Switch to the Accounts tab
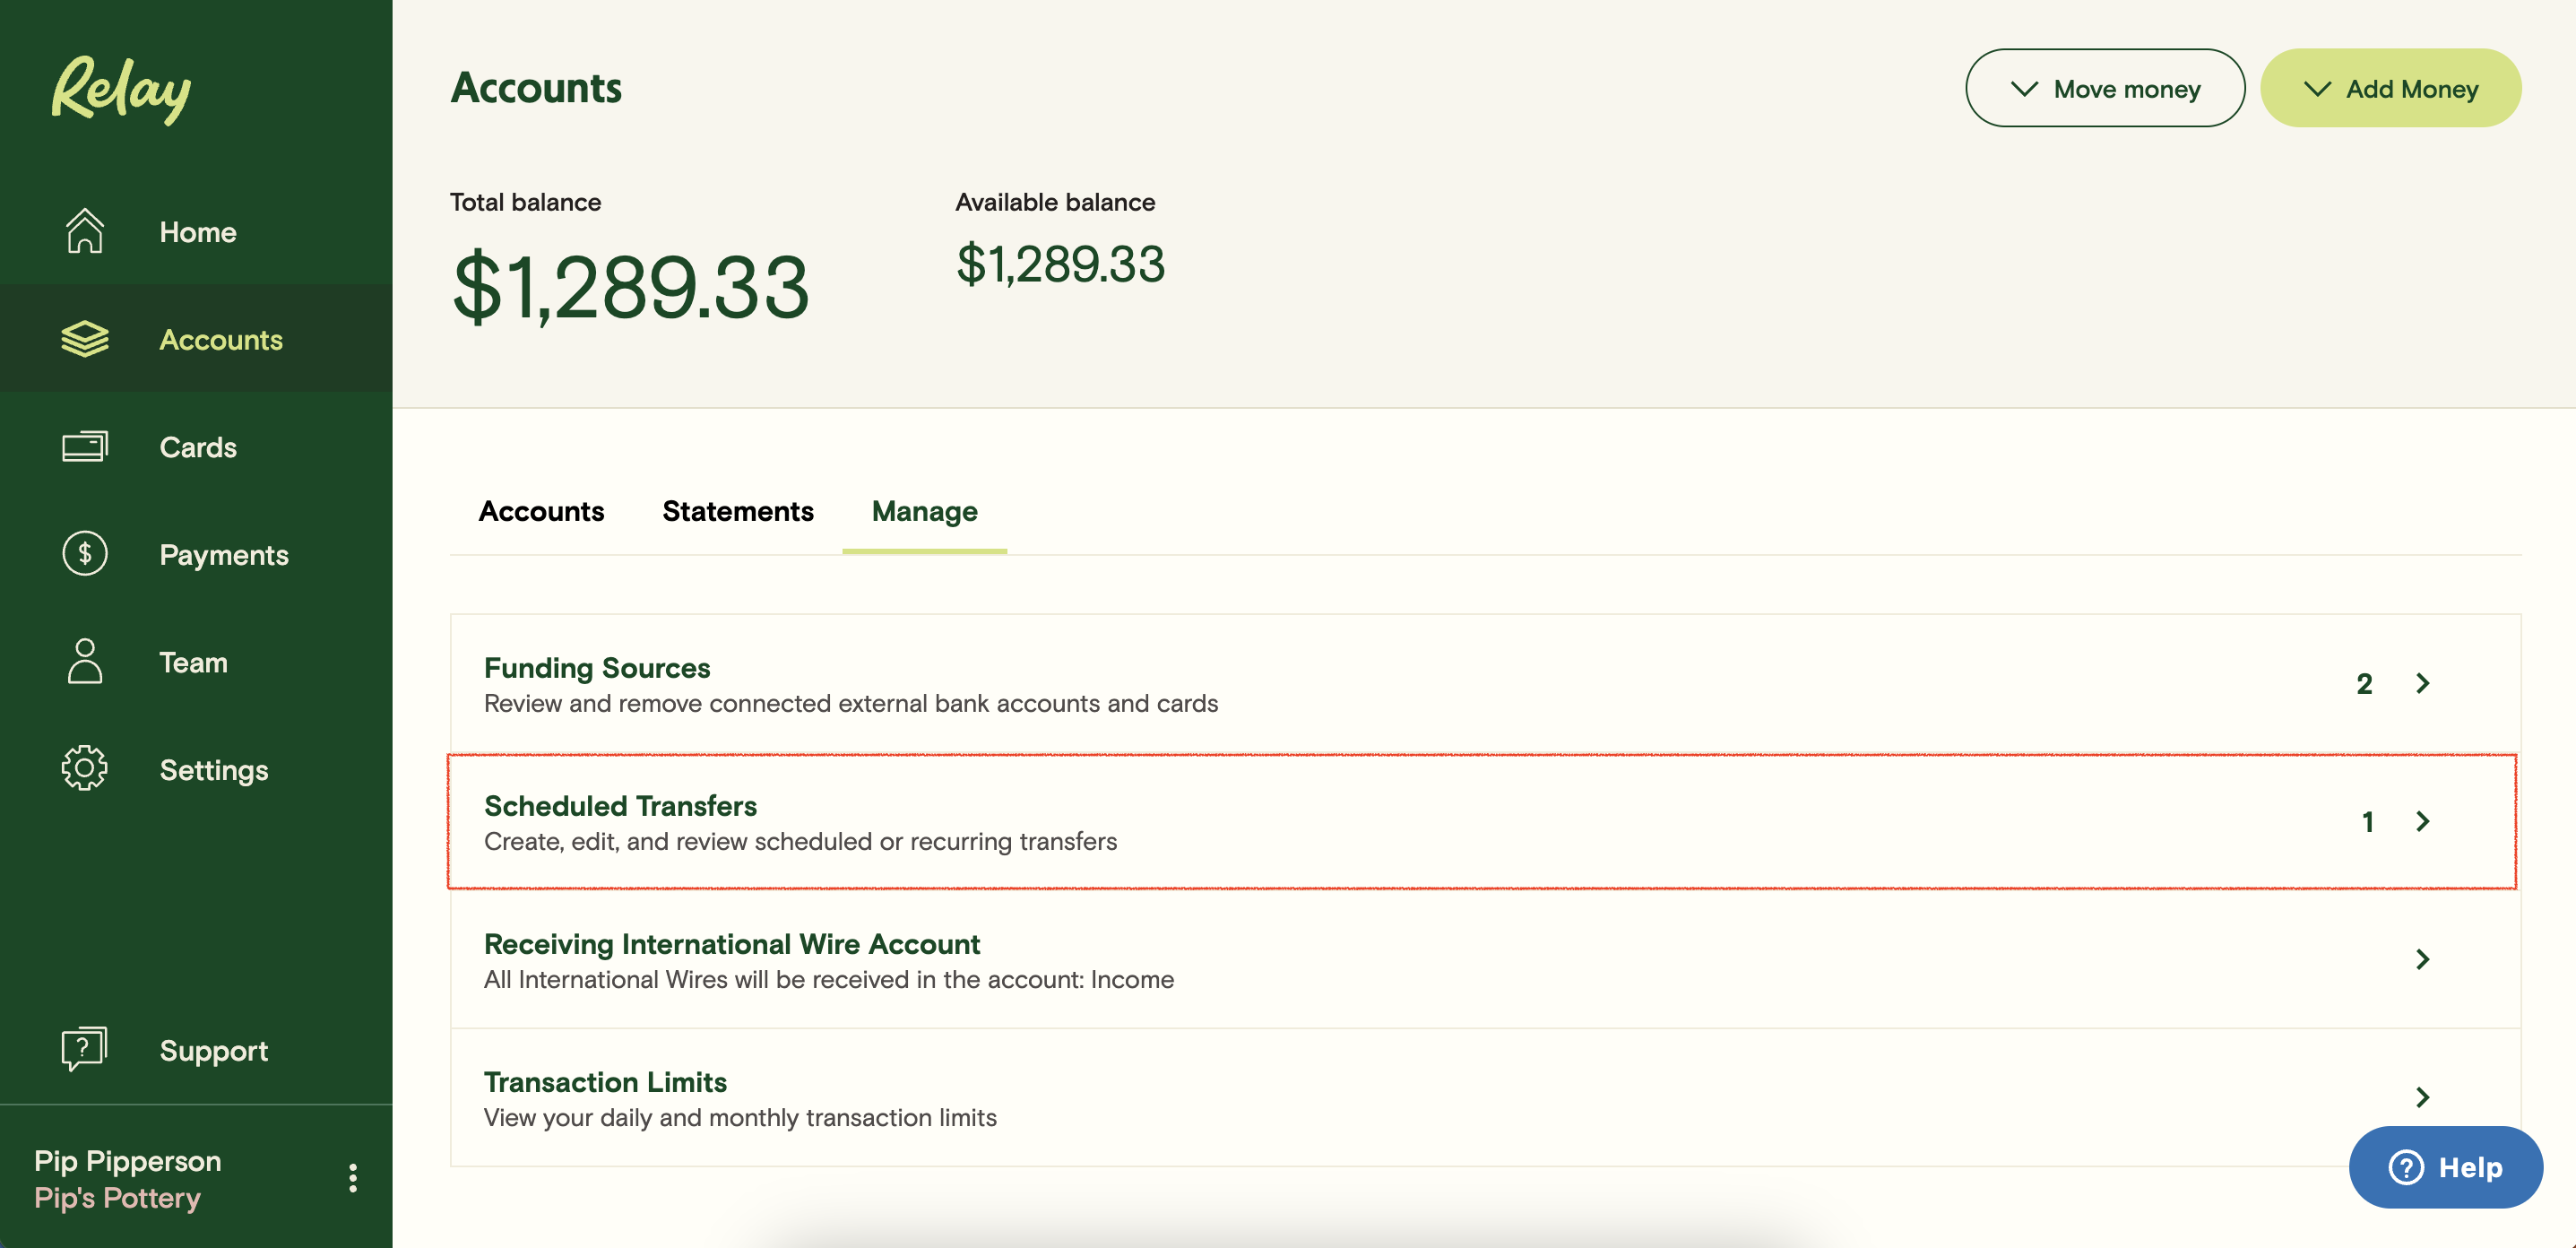 tap(541, 511)
